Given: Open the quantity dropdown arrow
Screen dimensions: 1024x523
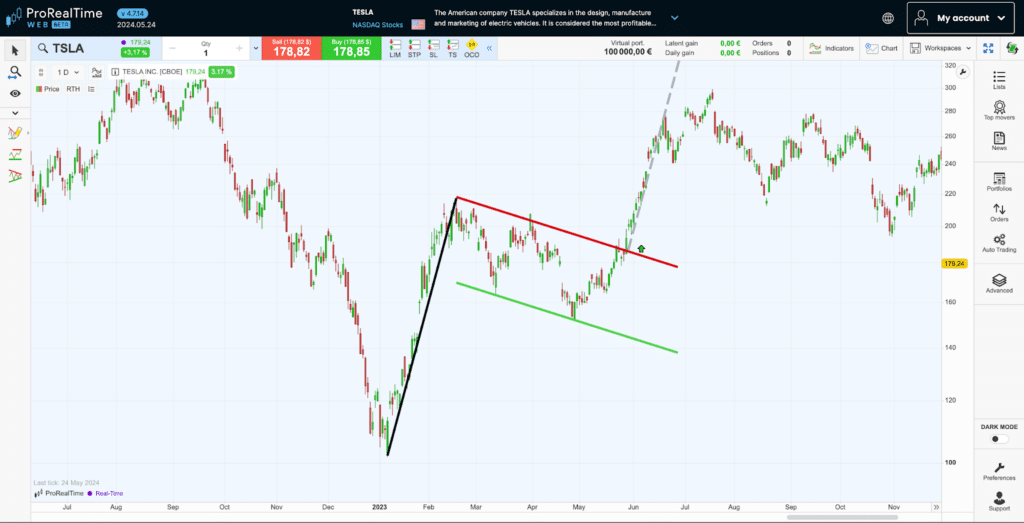Looking at the screenshot, I should point(255,48).
